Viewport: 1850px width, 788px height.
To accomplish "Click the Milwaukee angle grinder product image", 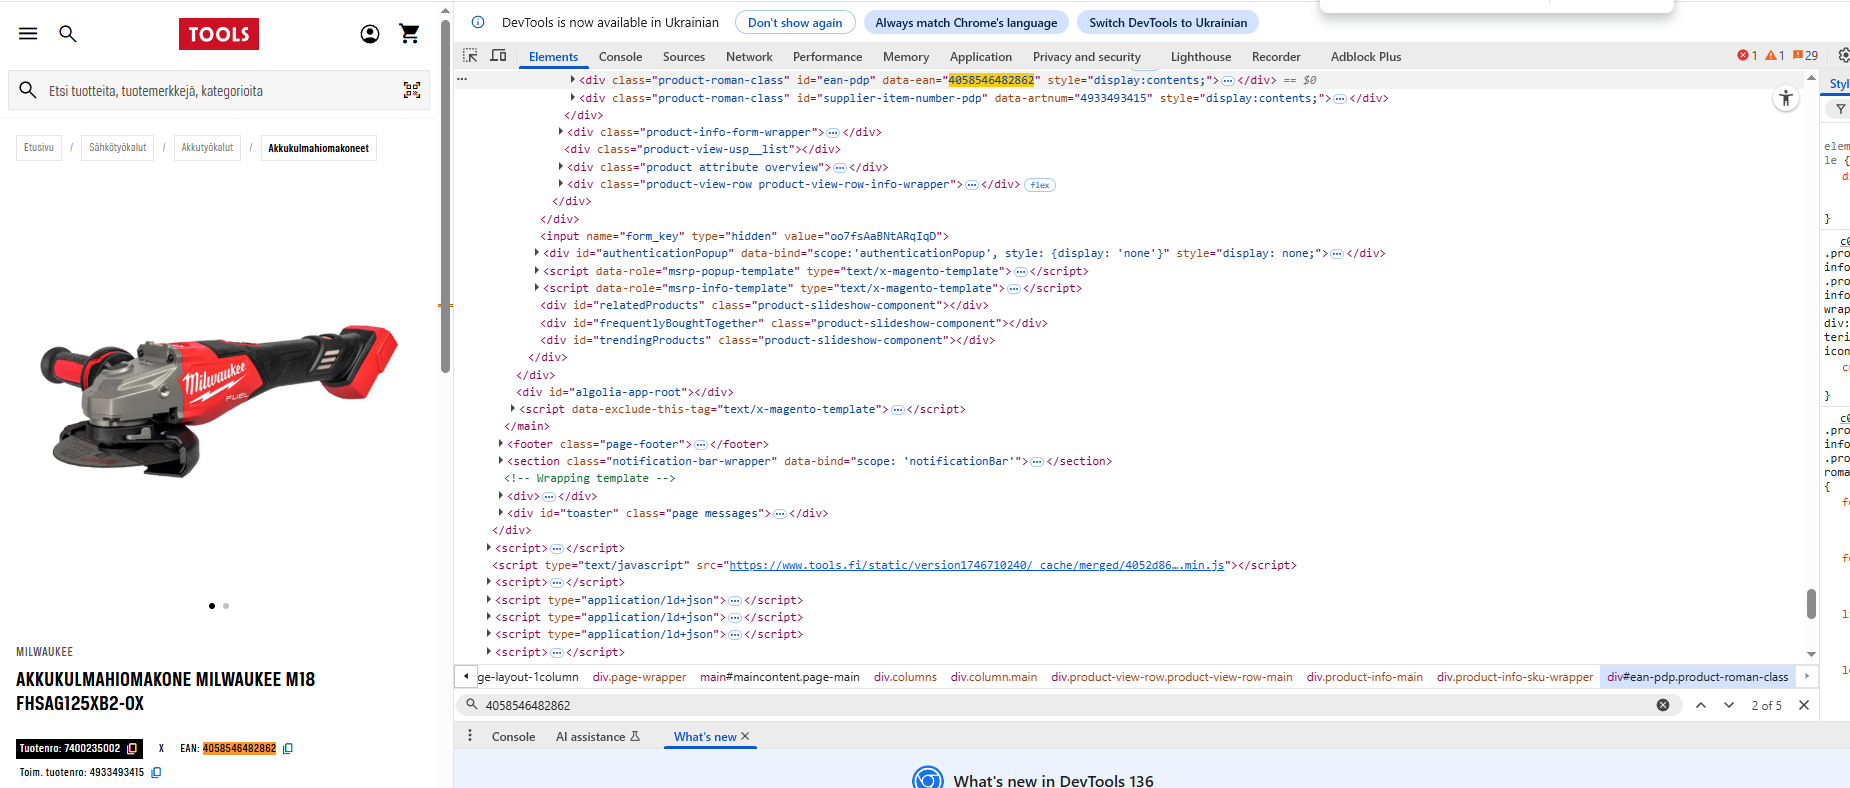I will pyautogui.click(x=219, y=400).
